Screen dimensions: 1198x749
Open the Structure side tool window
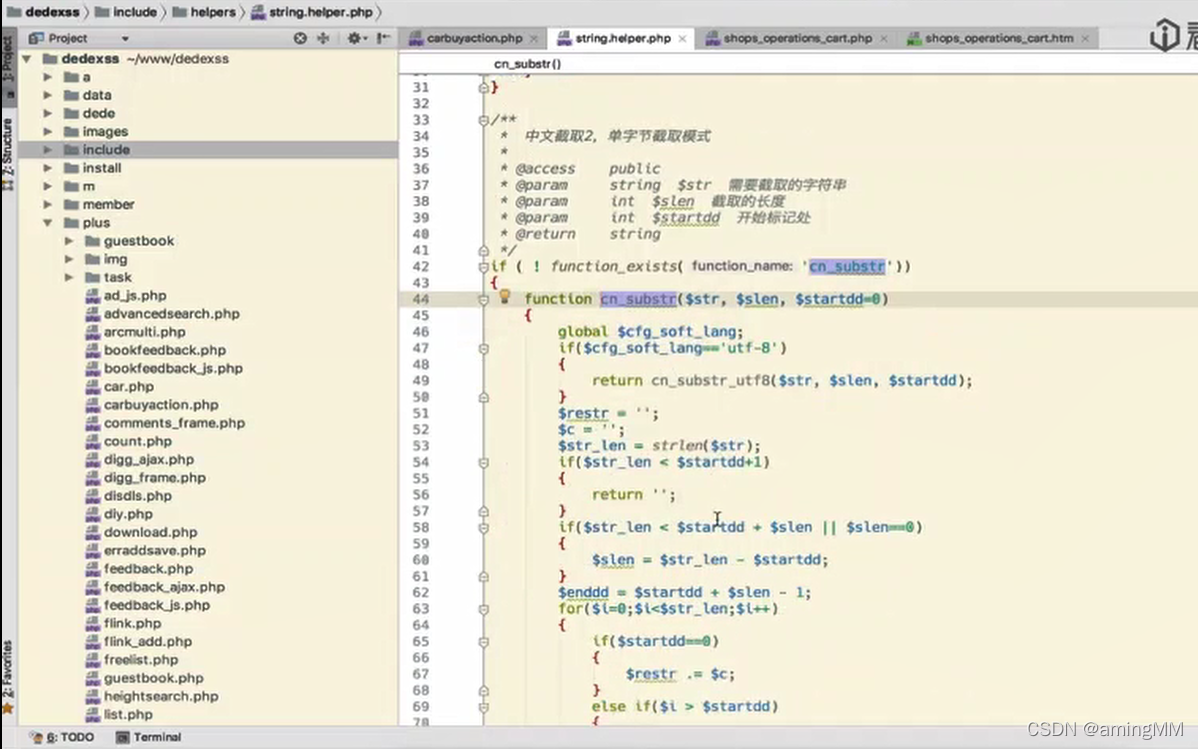coord(8,154)
